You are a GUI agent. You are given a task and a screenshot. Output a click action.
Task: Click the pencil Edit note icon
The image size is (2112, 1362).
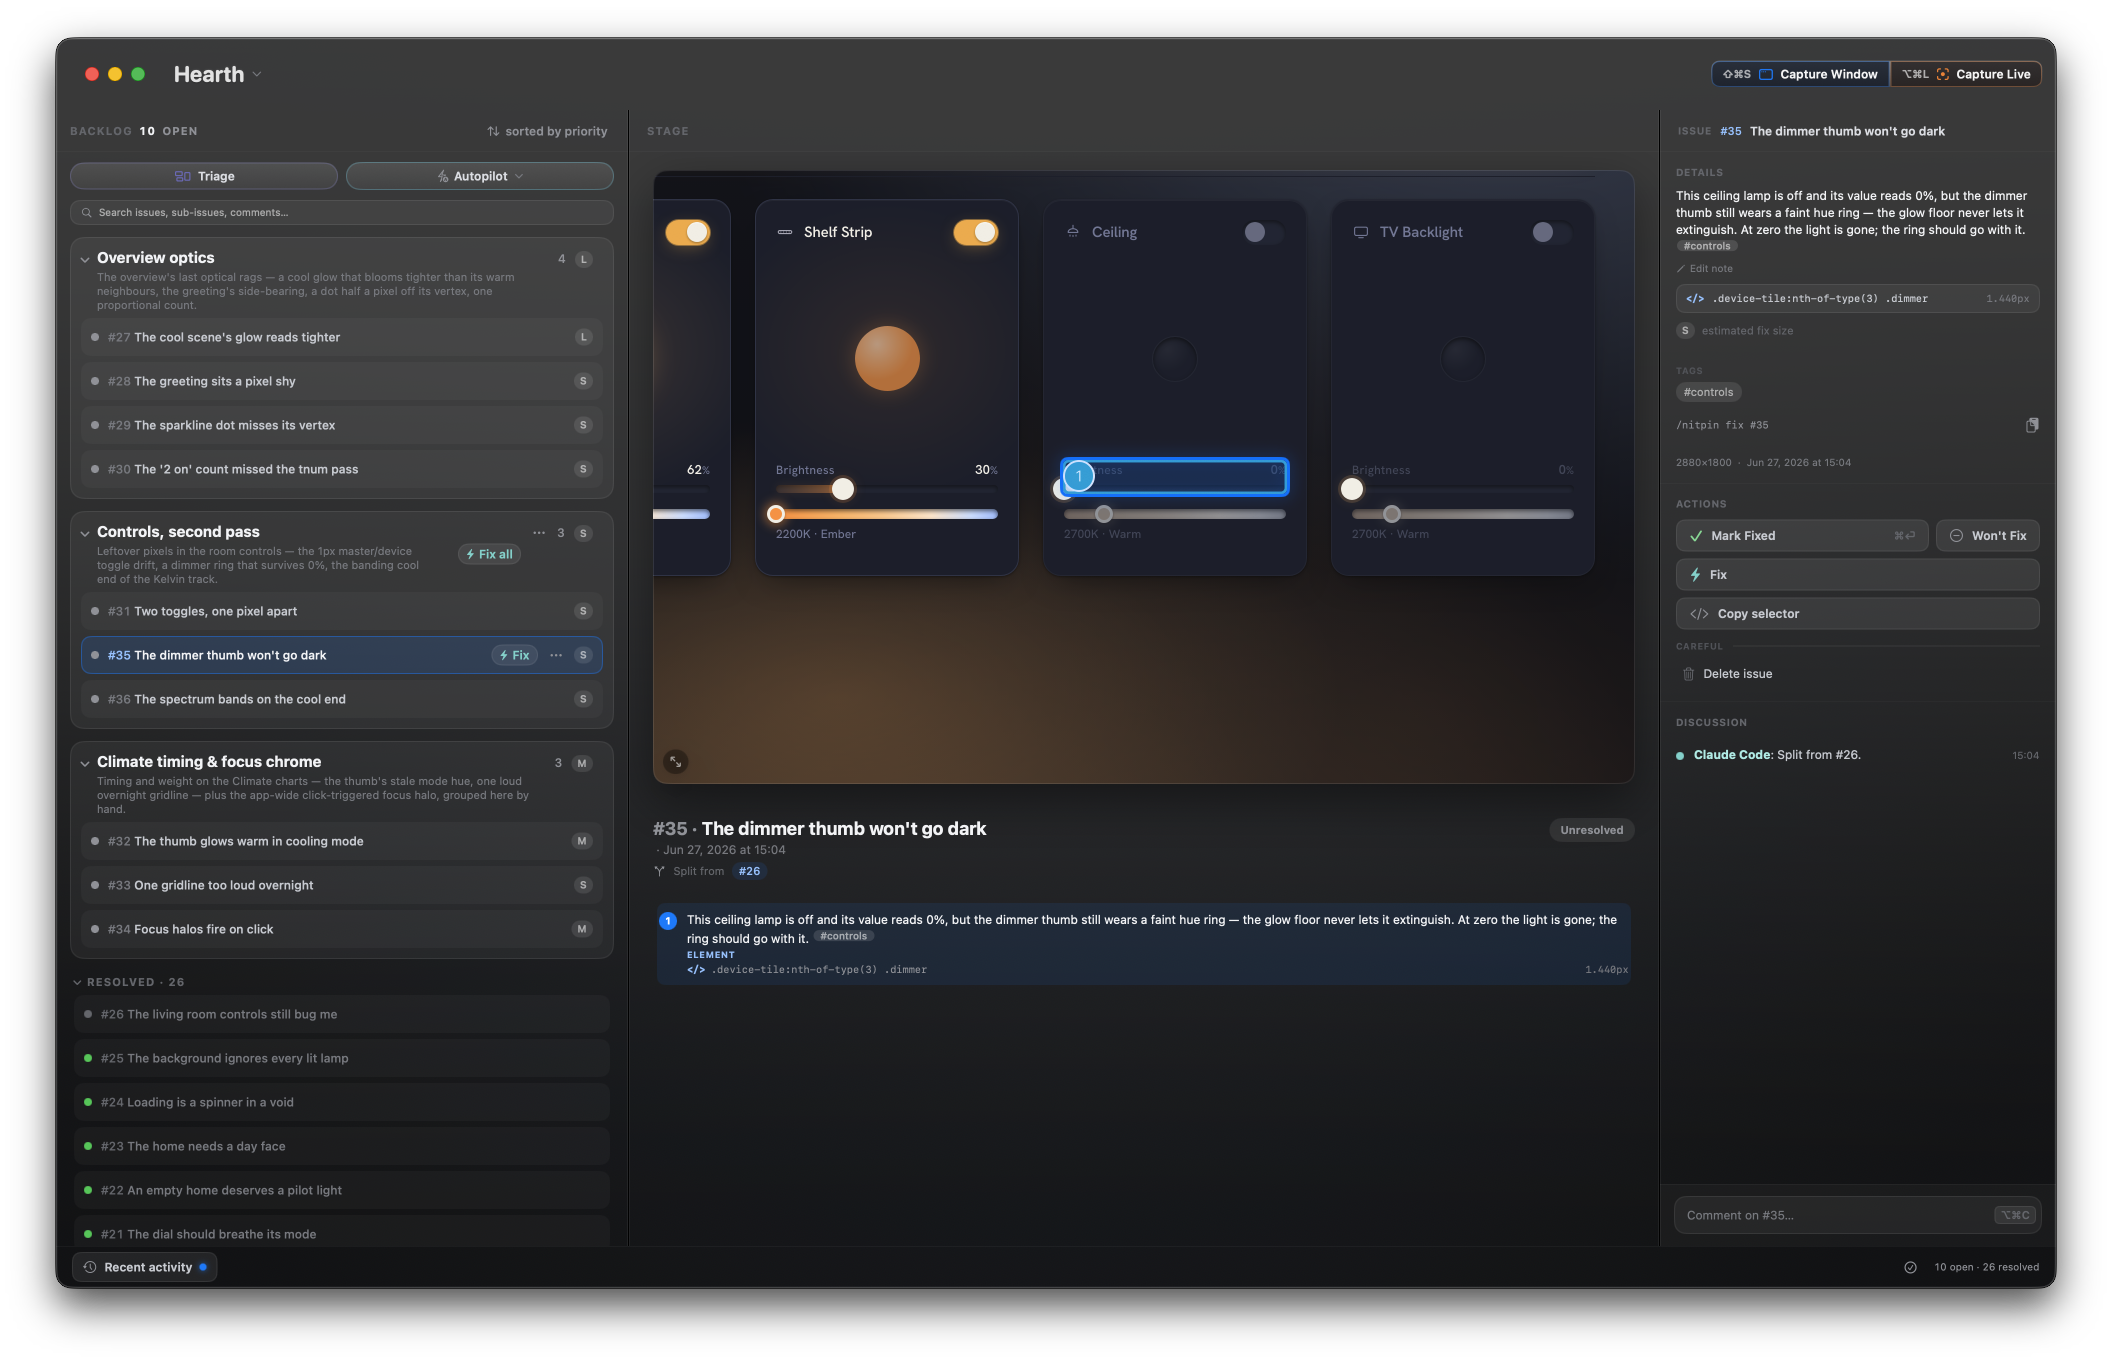1681,269
